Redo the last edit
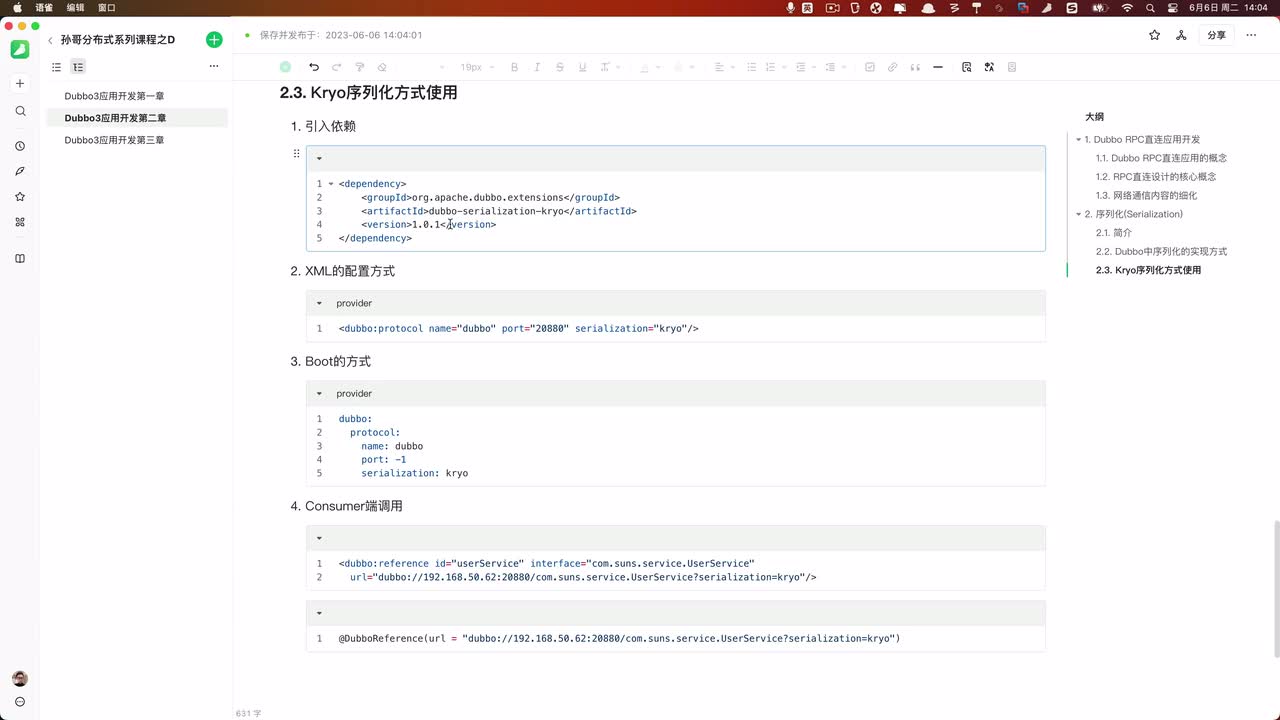 pos(337,67)
